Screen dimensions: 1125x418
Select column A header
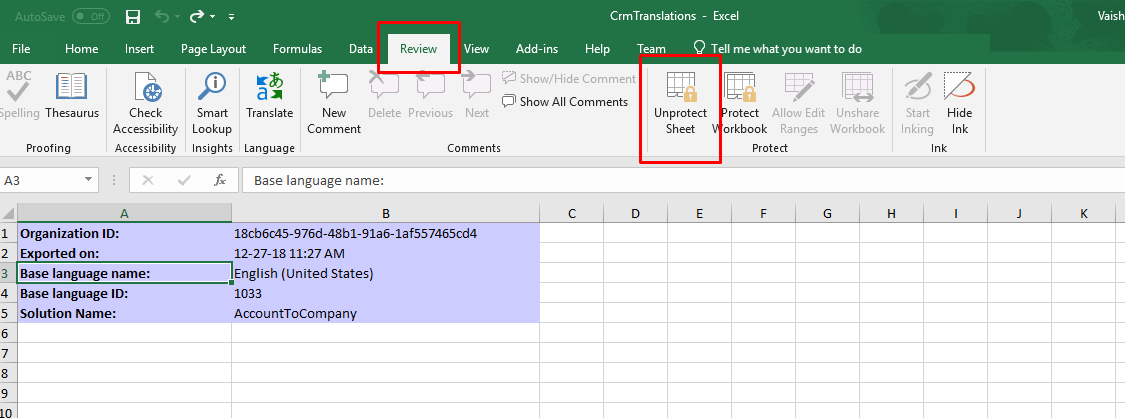(124, 213)
